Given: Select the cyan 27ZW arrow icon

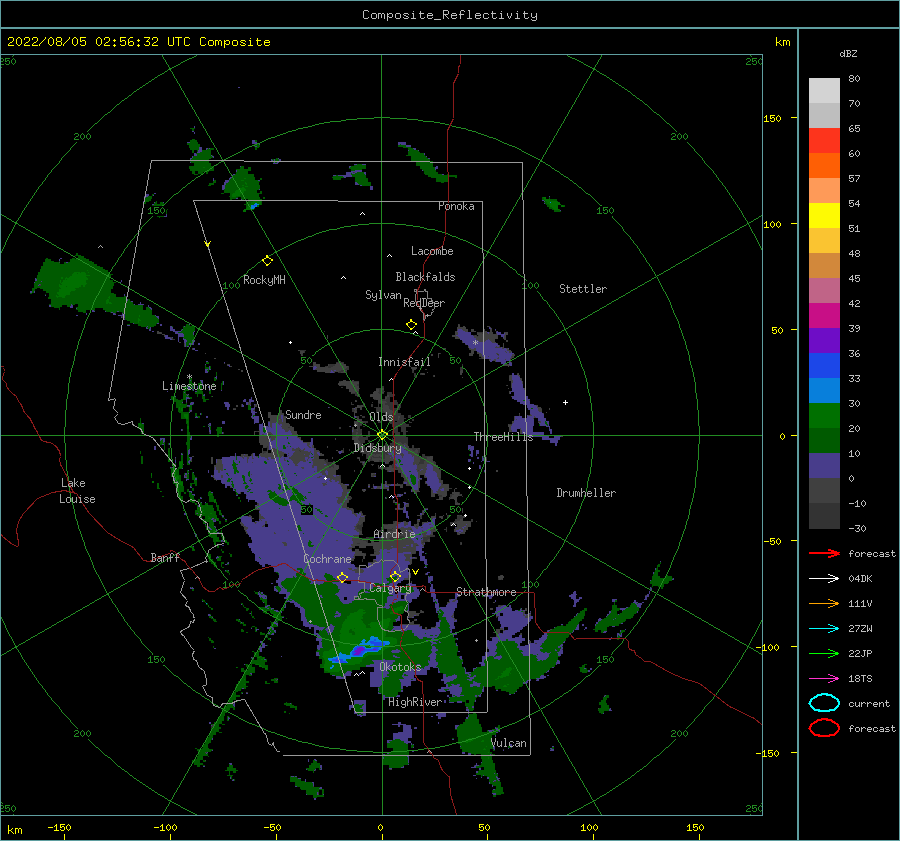Looking at the screenshot, I should pos(824,629).
